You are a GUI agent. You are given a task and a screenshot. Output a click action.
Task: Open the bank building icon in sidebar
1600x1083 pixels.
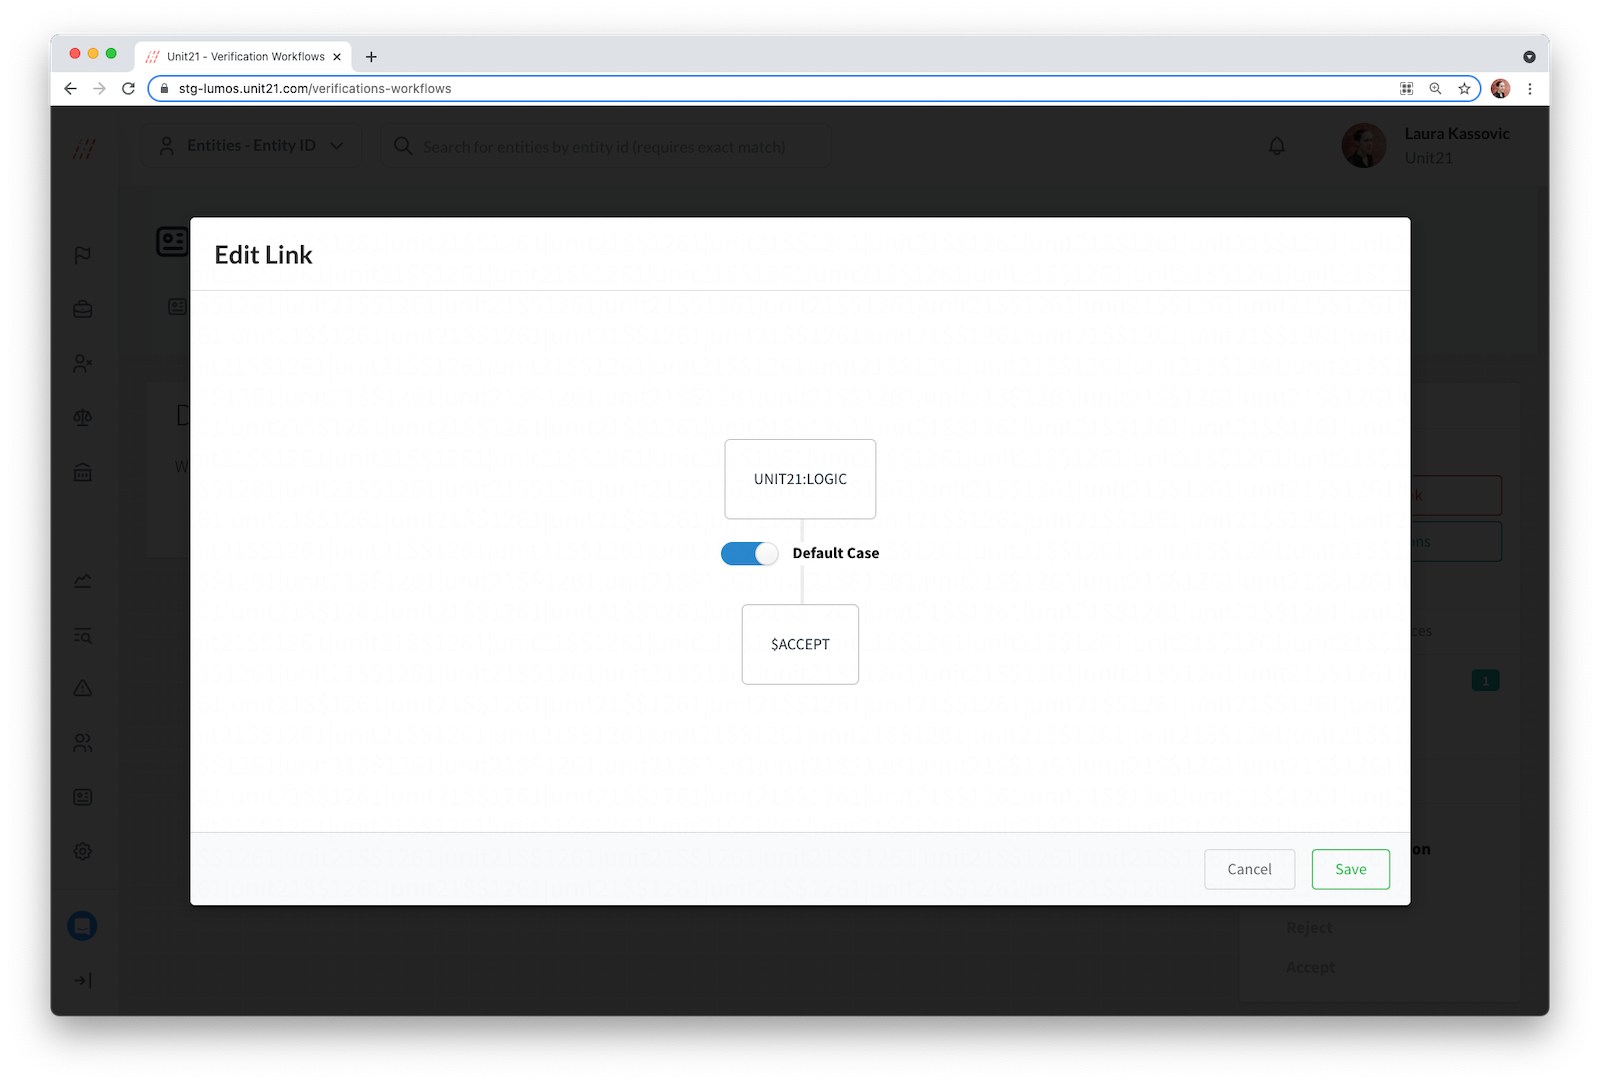click(x=83, y=471)
